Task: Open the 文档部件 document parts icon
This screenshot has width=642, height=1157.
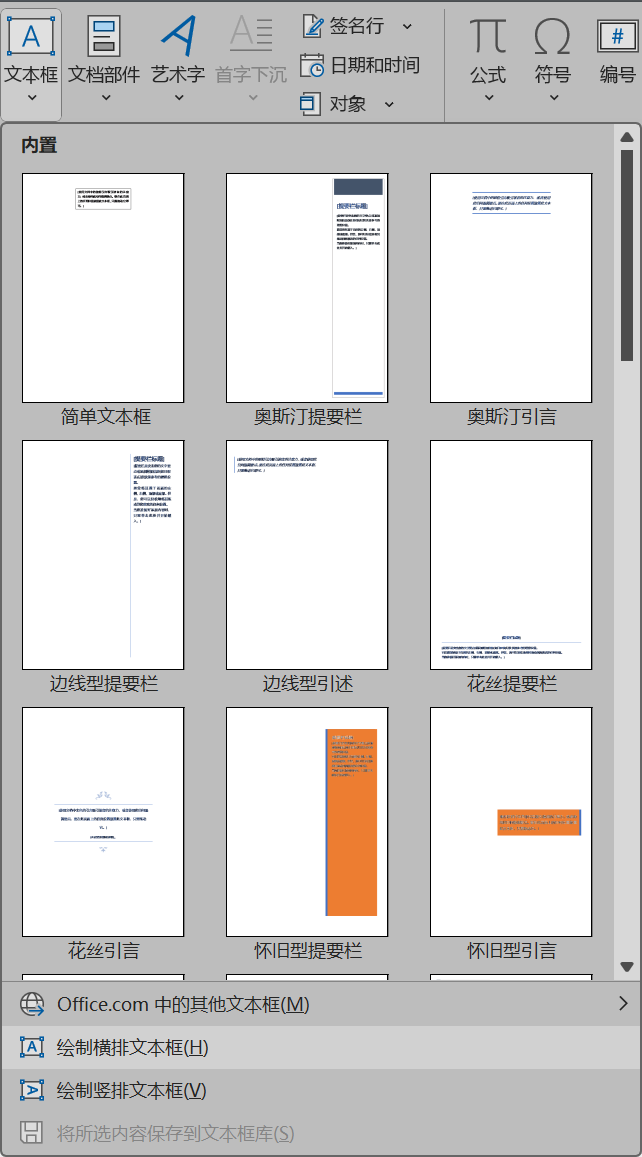Action: [104, 35]
